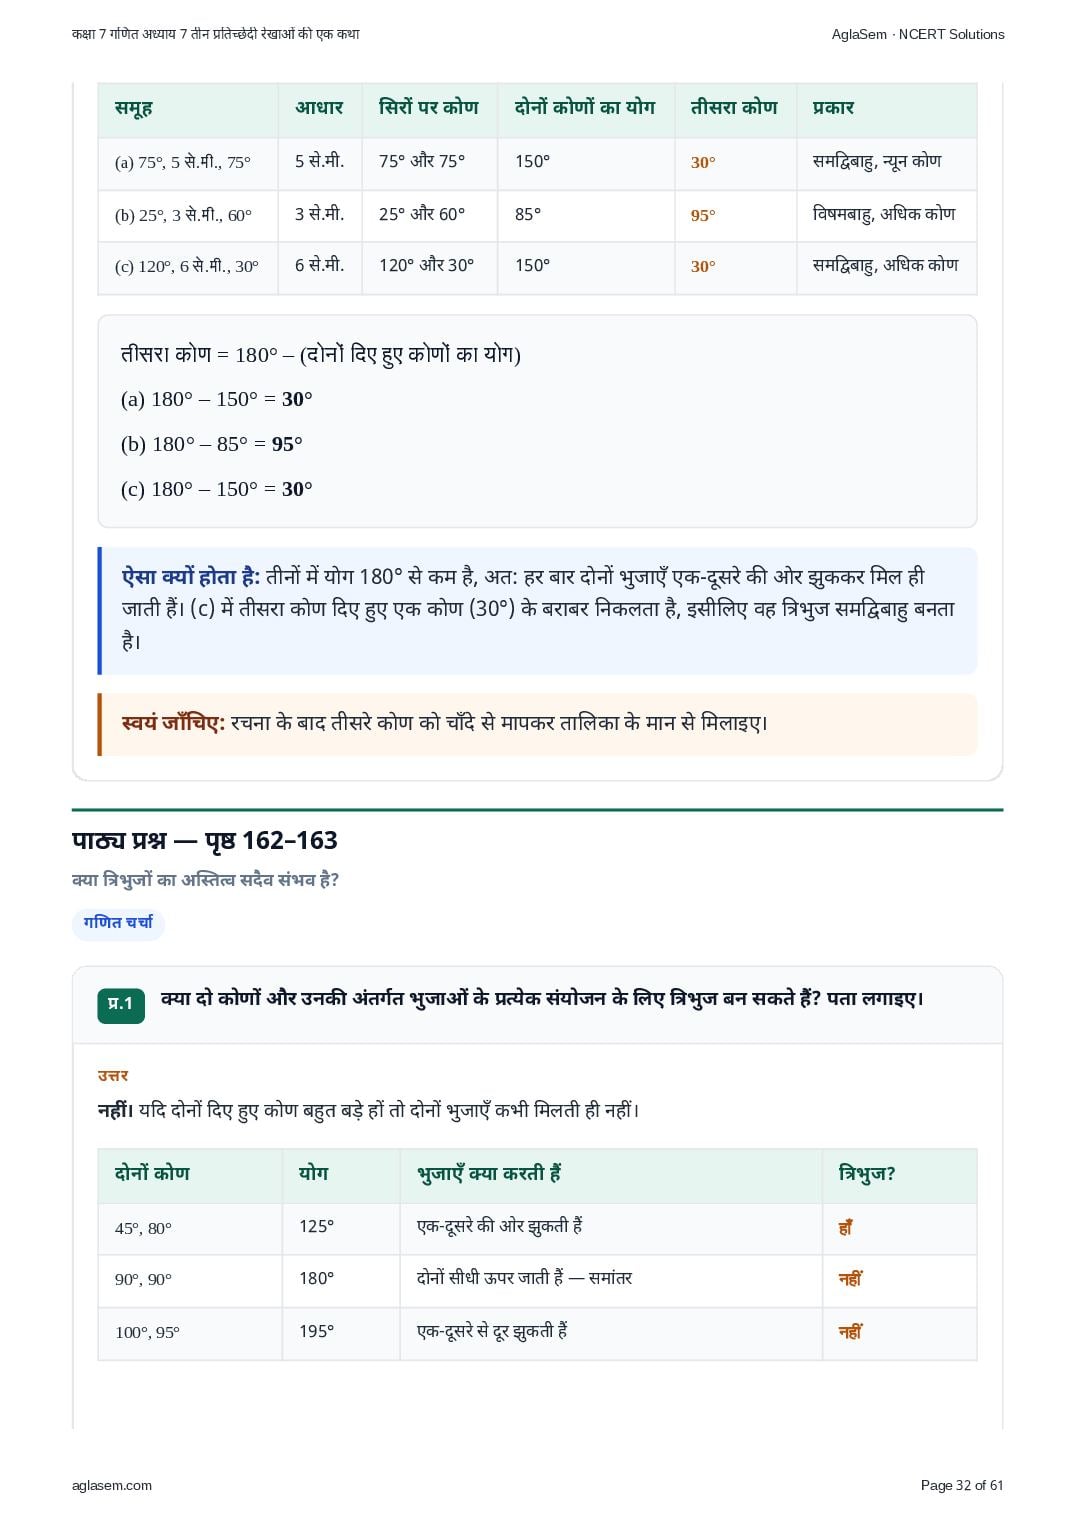The width and height of the screenshot is (1076, 1522).
Task: Open the aglasem.com footer link
Action: point(112,1485)
